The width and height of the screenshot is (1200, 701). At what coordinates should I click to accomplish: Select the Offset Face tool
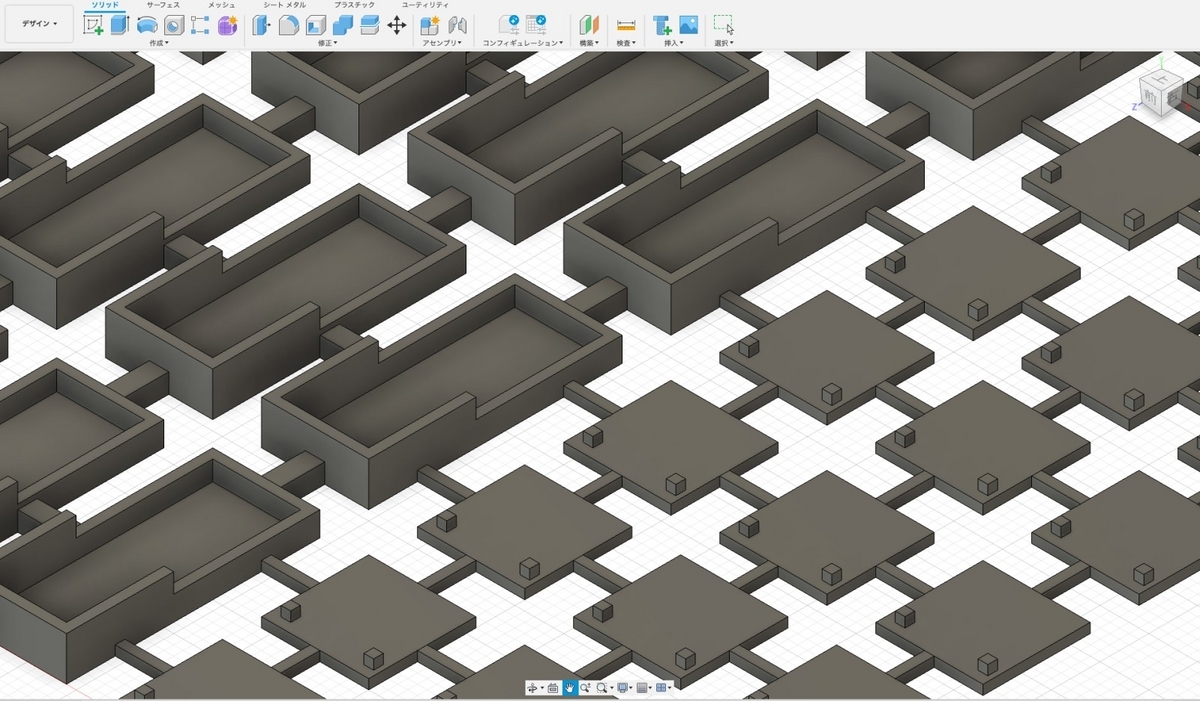tap(369, 25)
